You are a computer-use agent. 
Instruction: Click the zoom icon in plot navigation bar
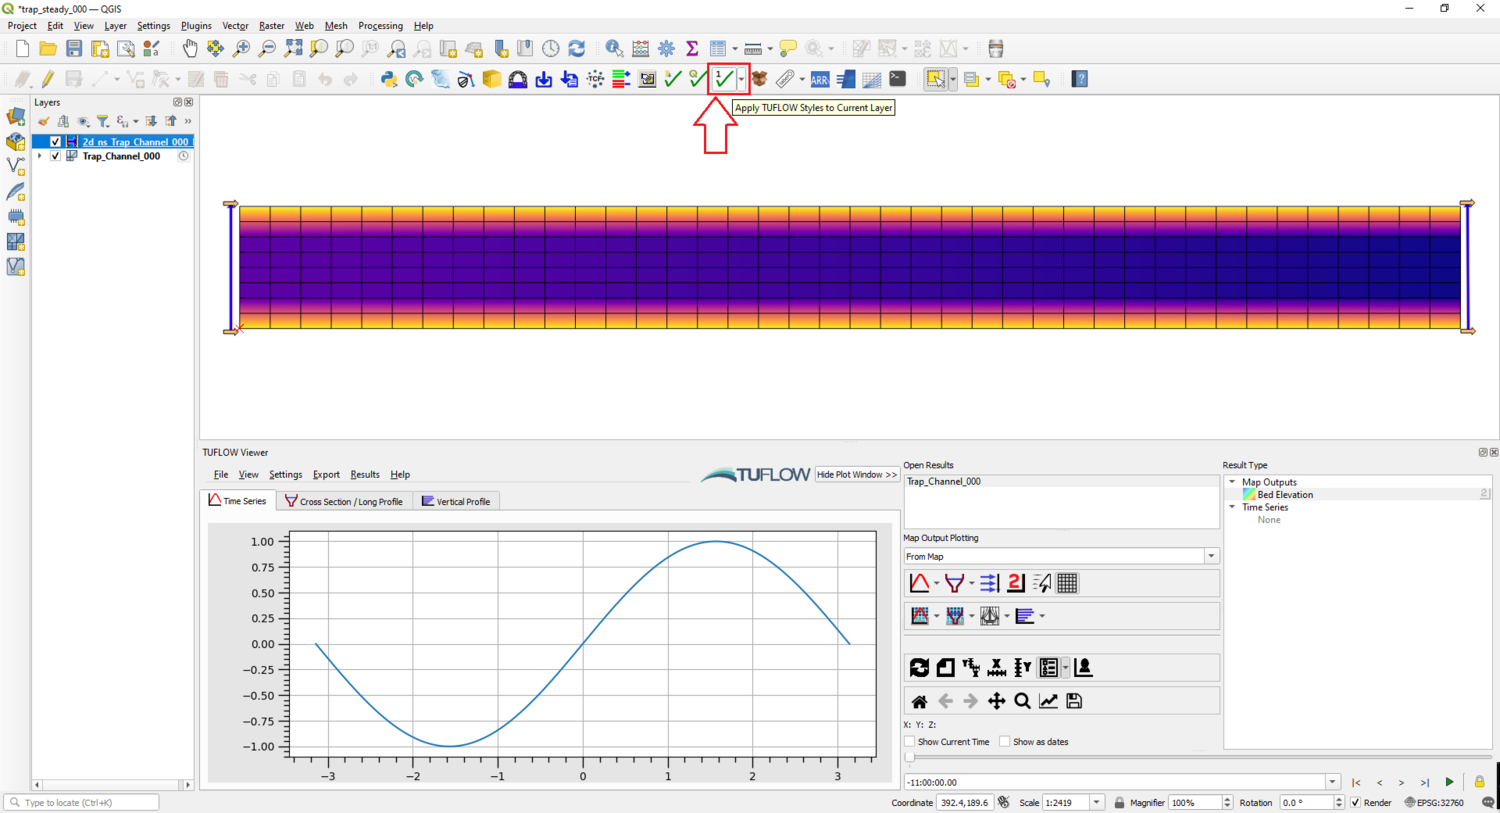pos(1021,701)
